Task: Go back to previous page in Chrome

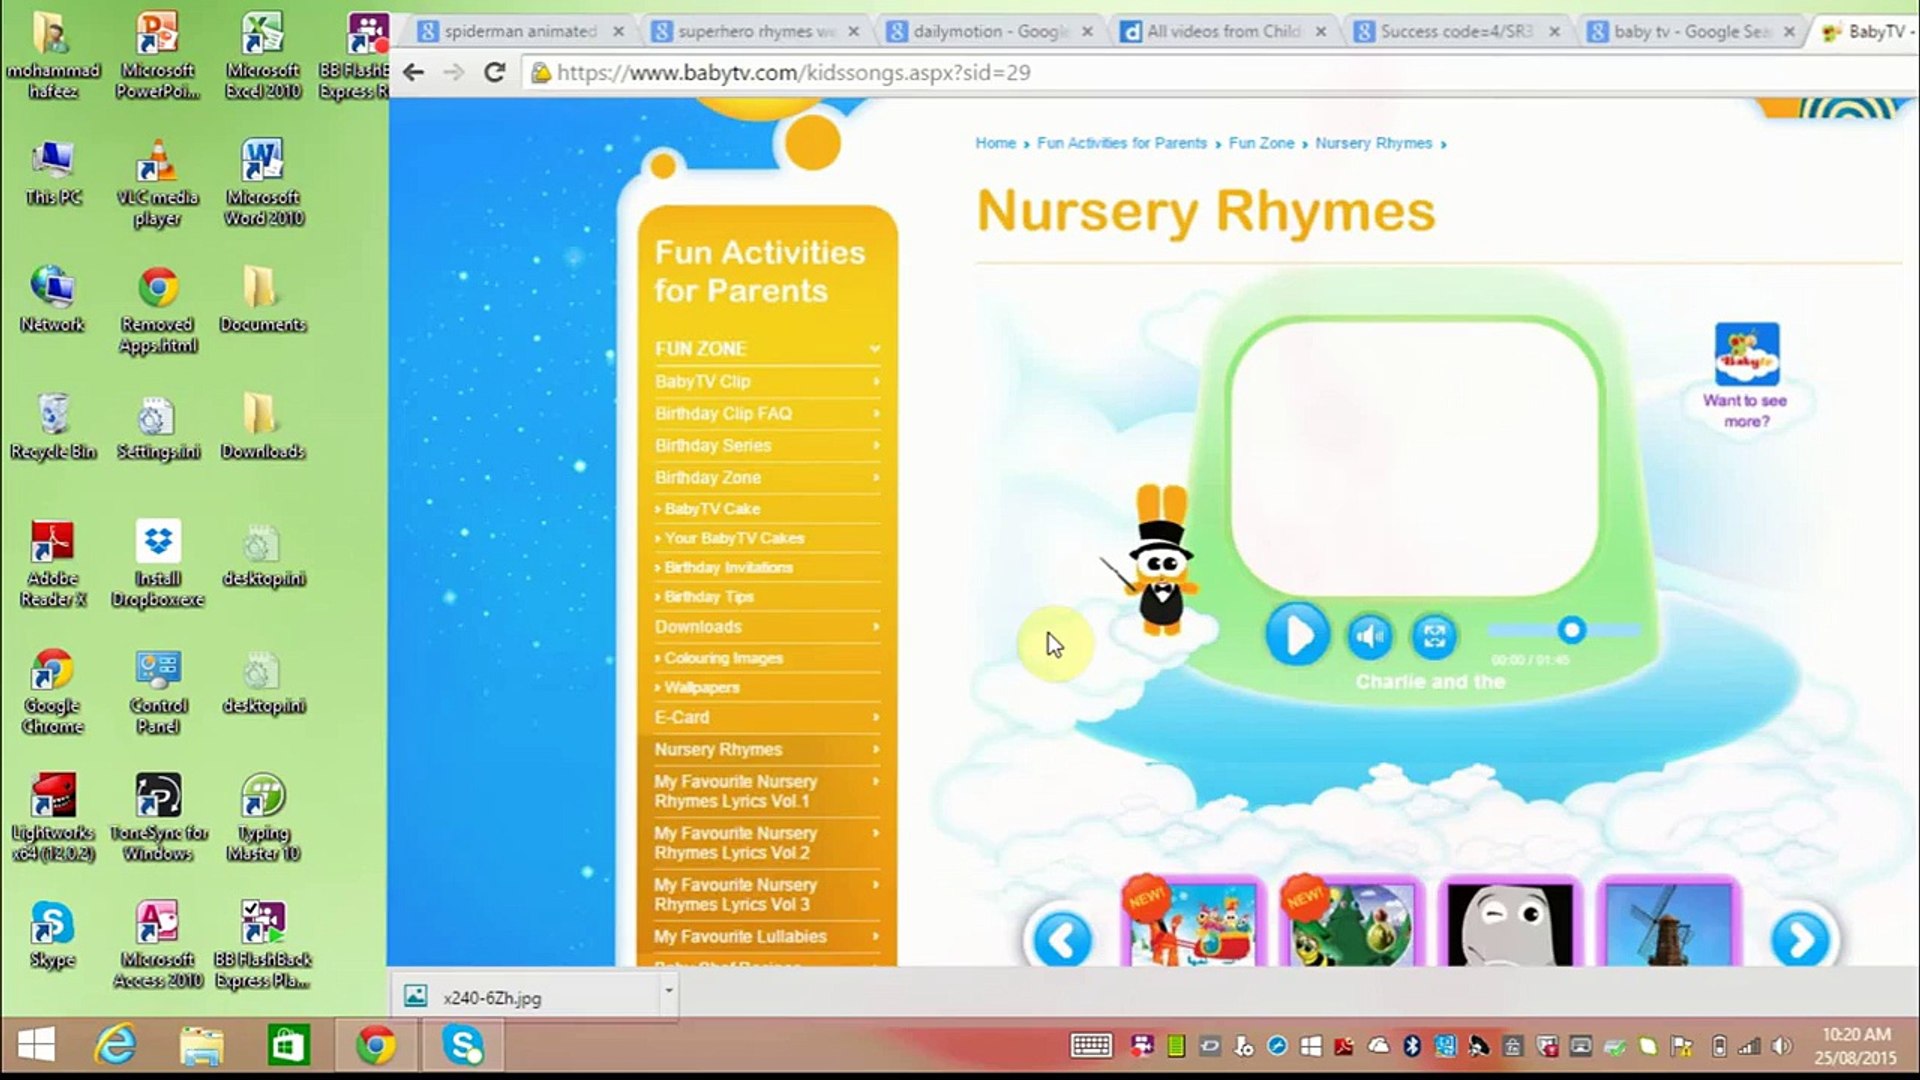Action: 413,72
